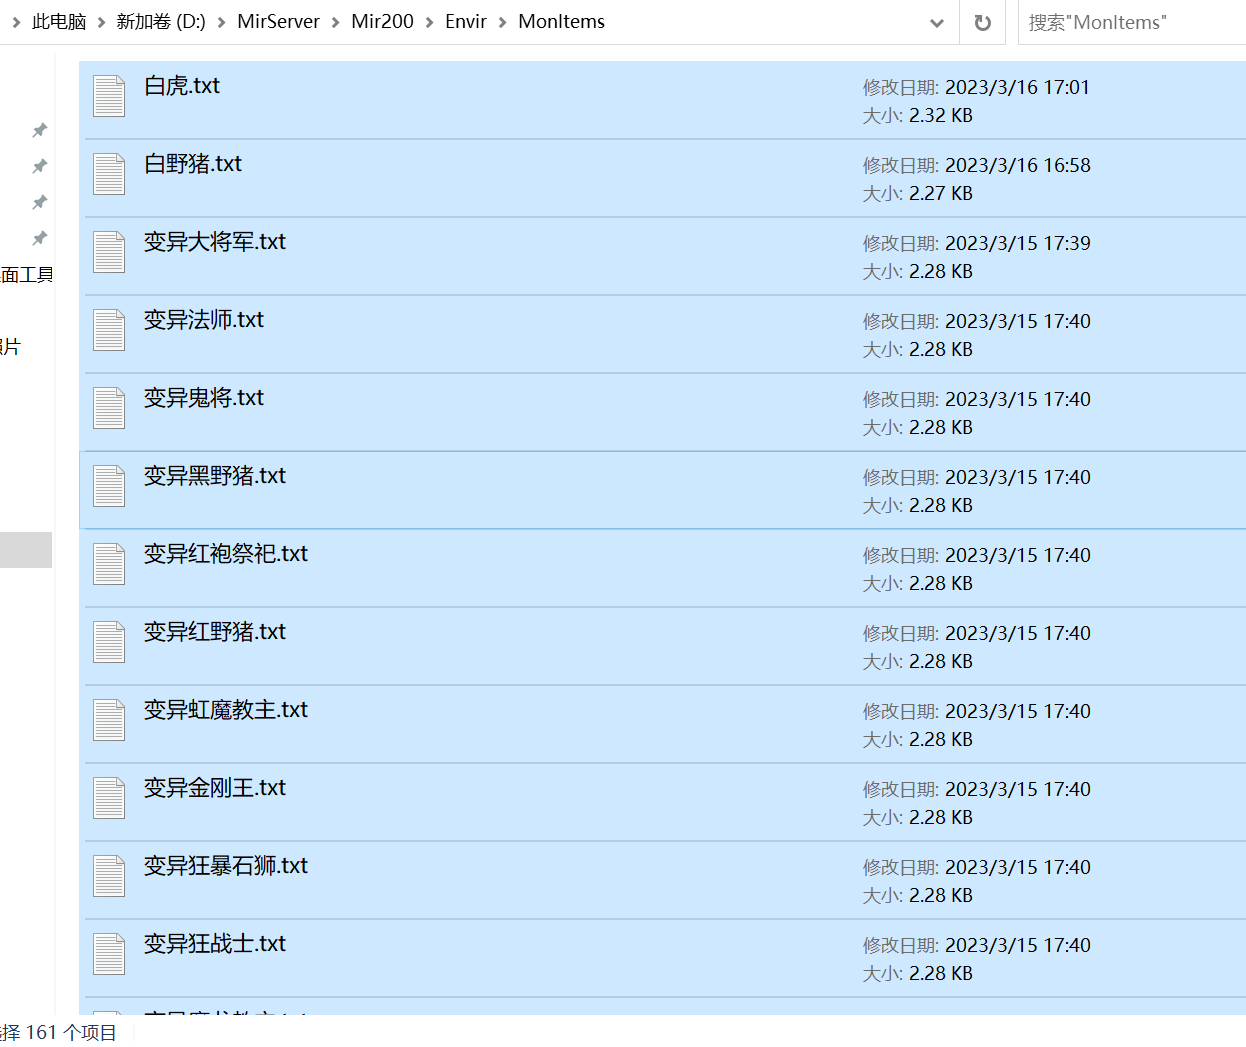The height and width of the screenshot is (1047, 1246).
Task: Navigate to the MirServer folder breadcrumb
Action: coord(279,22)
